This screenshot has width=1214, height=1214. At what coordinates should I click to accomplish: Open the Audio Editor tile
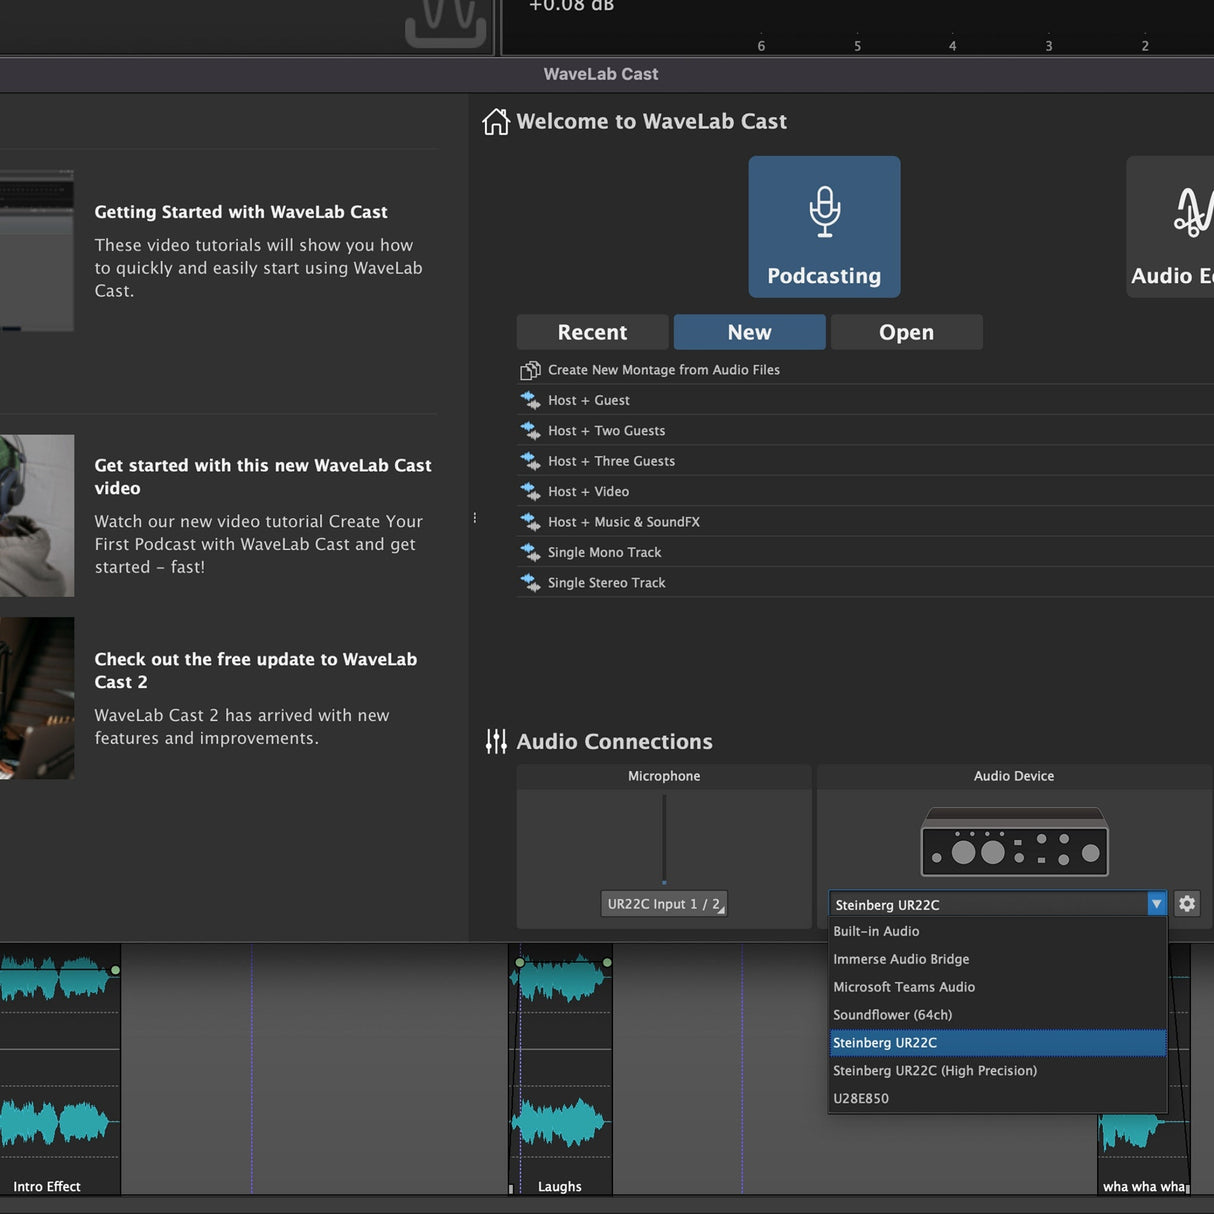[1176, 227]
